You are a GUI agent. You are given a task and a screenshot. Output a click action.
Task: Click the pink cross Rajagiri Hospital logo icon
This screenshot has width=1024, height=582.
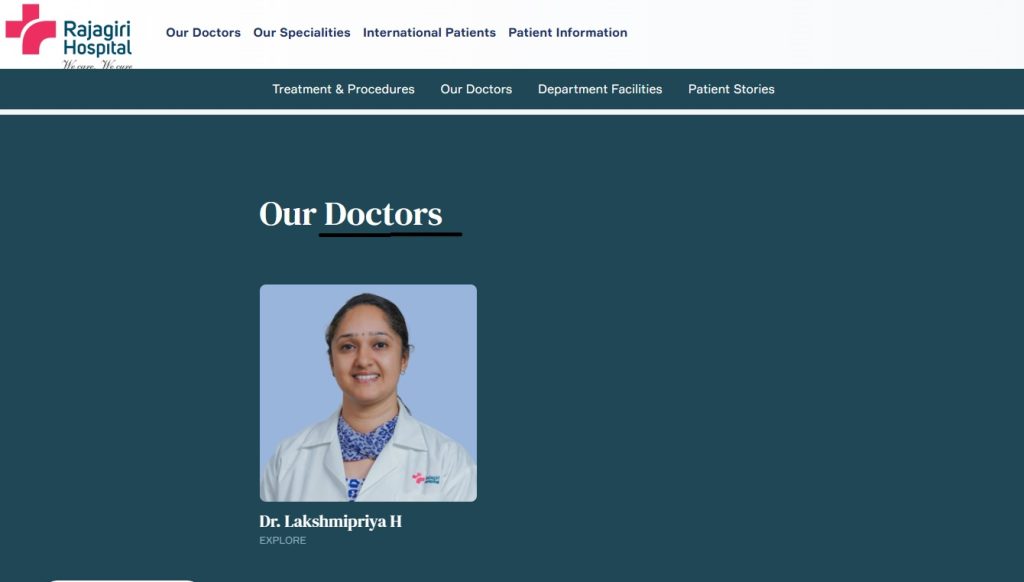pyautogui.click(x=31, y=29)
